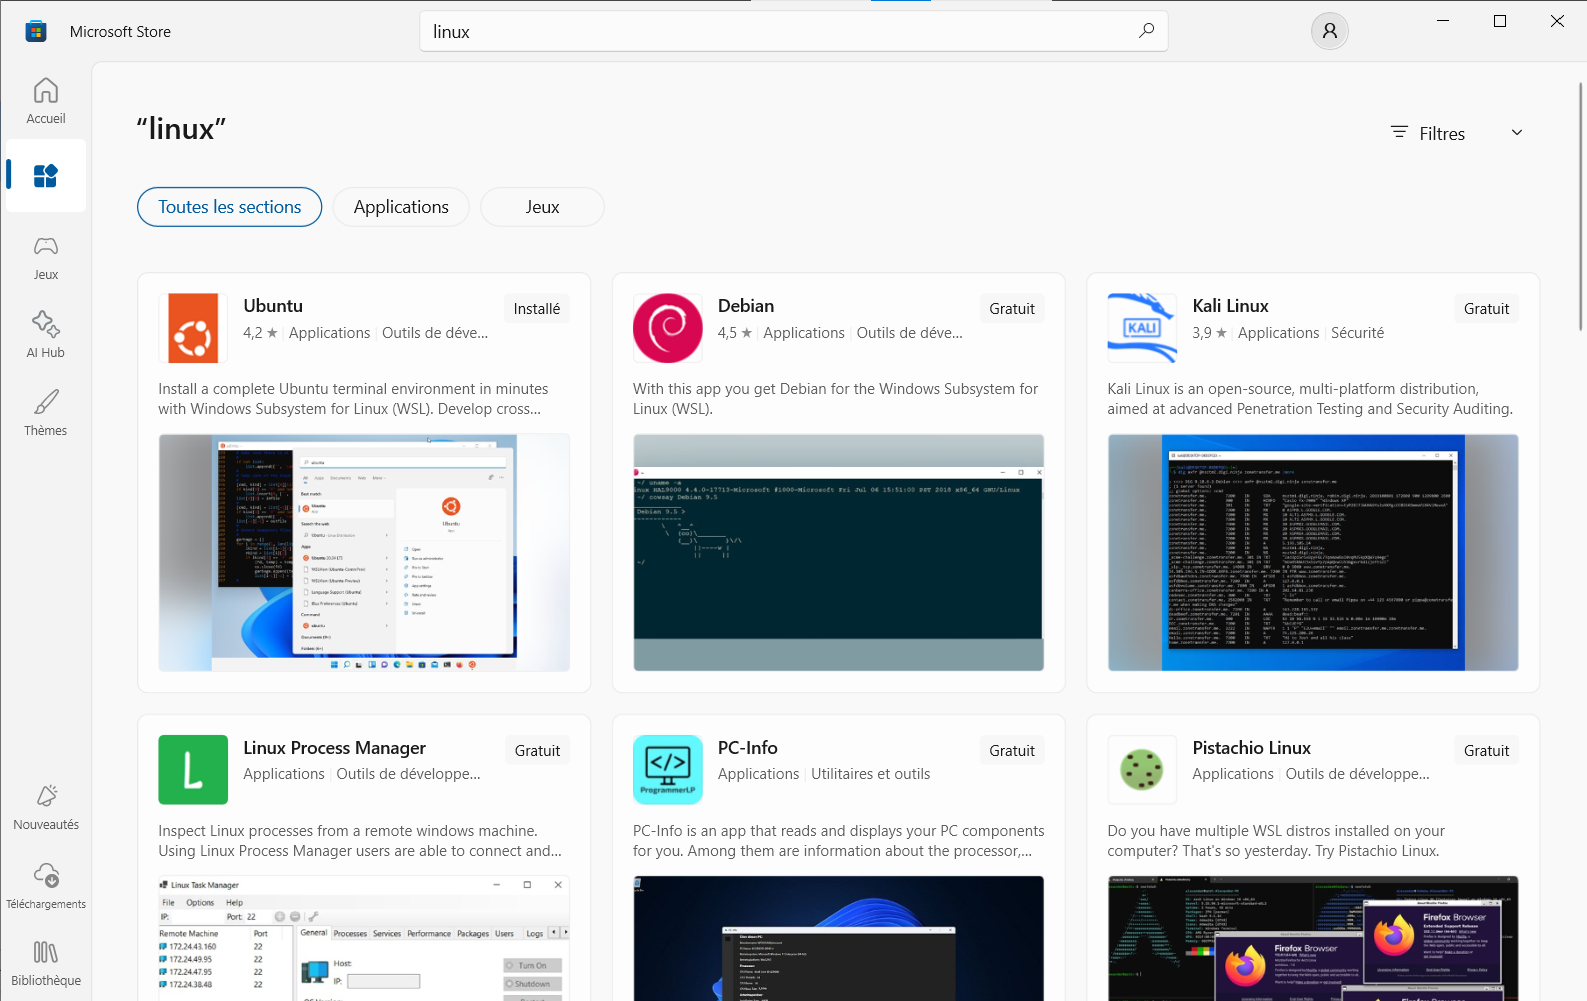Click the Installé button for Ubuntu
The width and height of the screenshot is (1587, 1001).
(537, 309)
